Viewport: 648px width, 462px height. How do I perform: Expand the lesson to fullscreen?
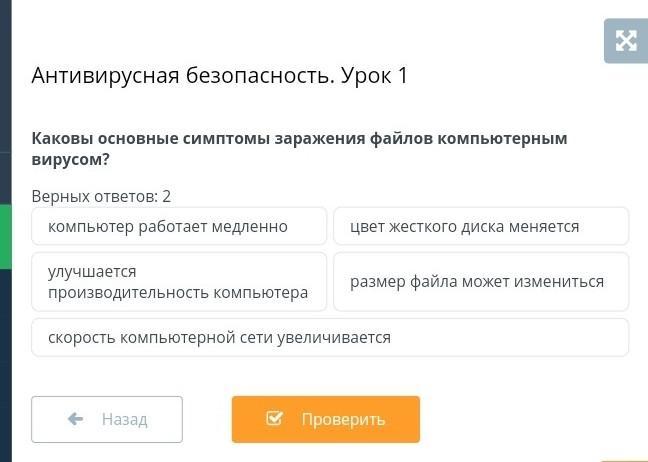(626, 41)
